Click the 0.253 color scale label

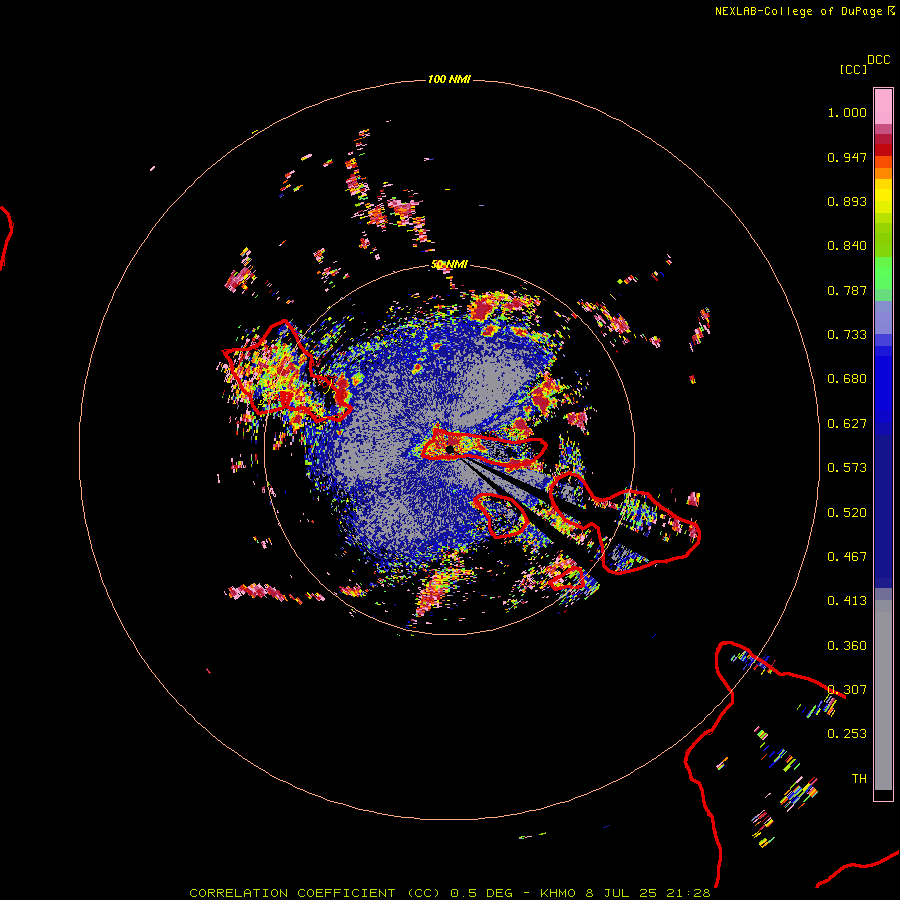tap(847, 734)
